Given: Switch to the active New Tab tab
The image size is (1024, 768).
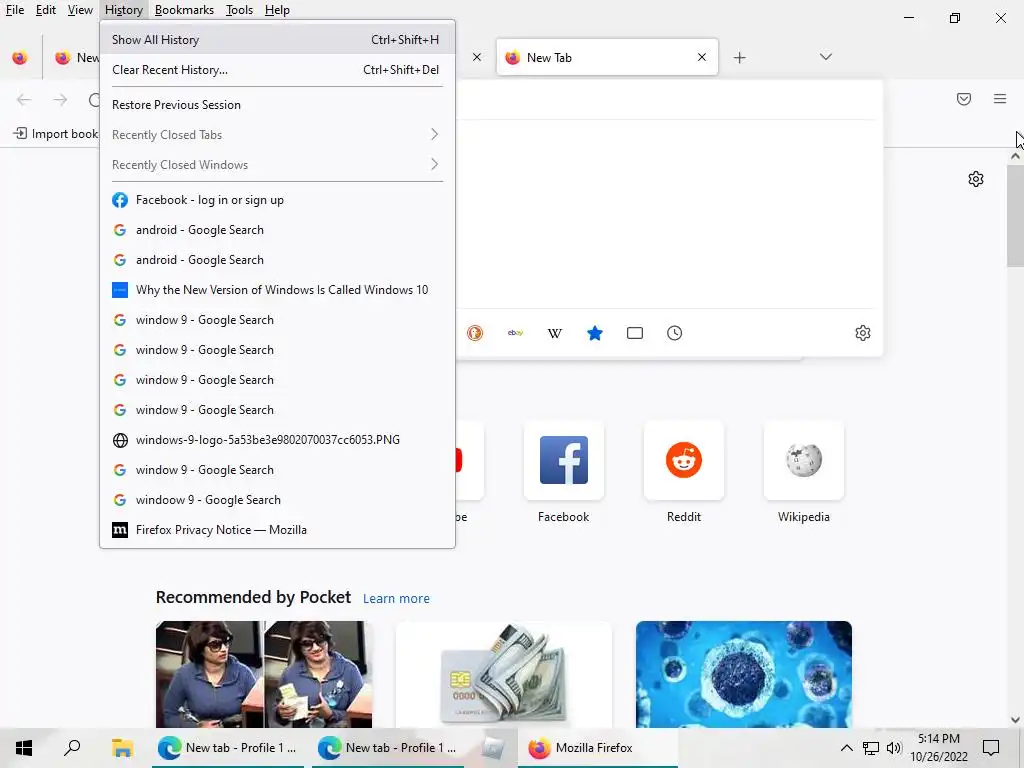Looking at the screenshot, I should click(607, 57).
